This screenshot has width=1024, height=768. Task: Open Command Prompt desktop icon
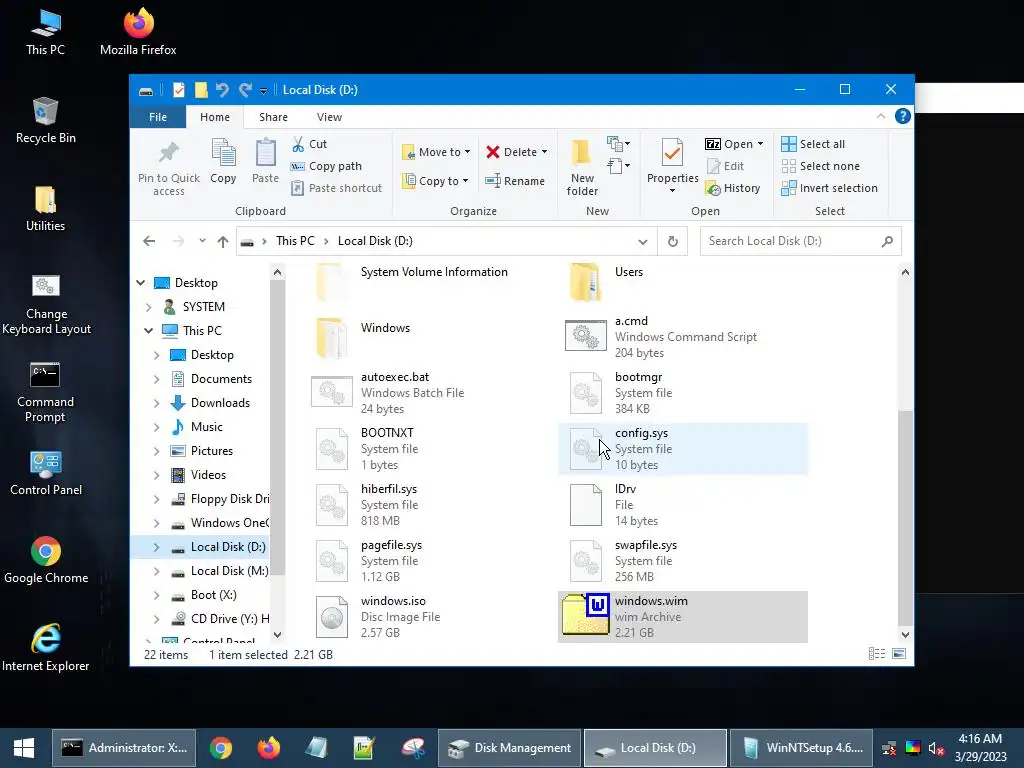tap(45, 392)
